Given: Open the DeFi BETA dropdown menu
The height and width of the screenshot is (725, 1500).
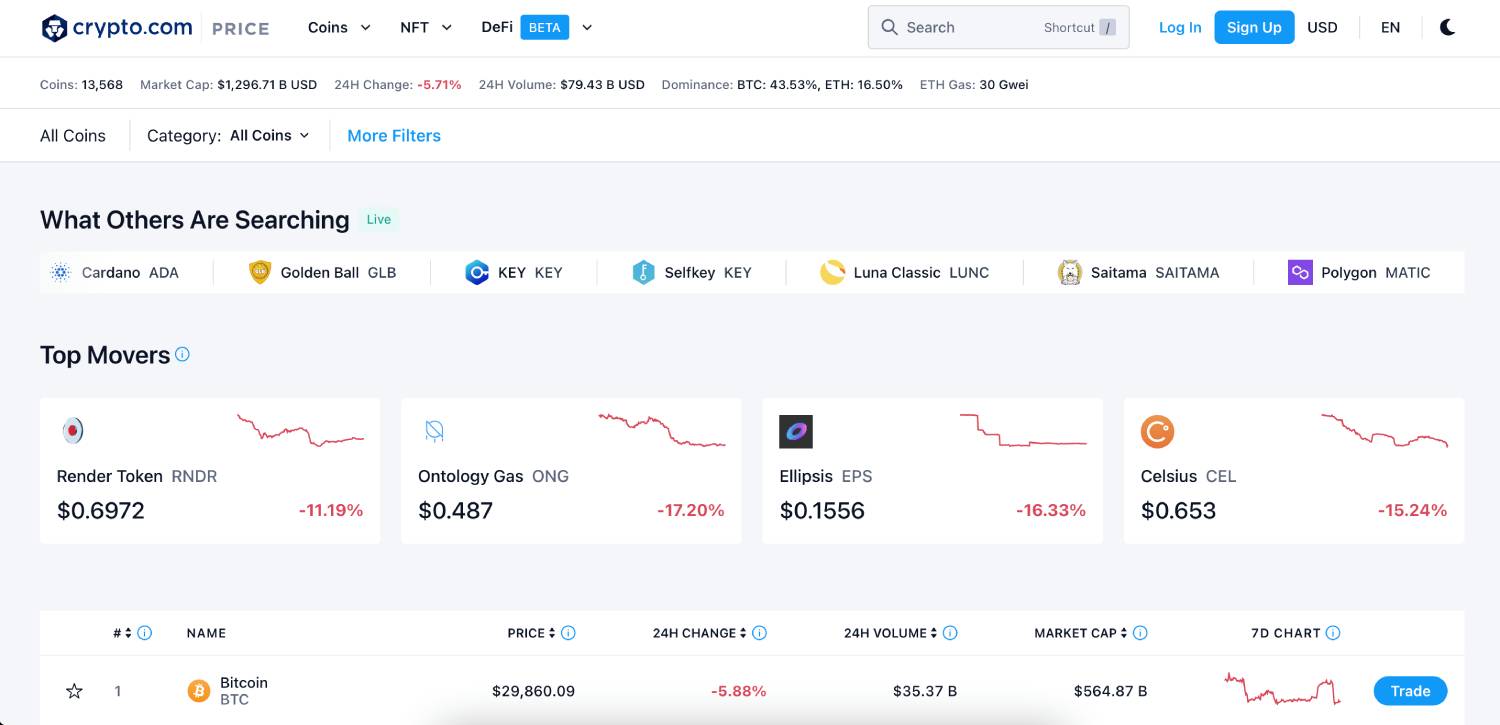Looking at the screenshot, I should point(537,27).
